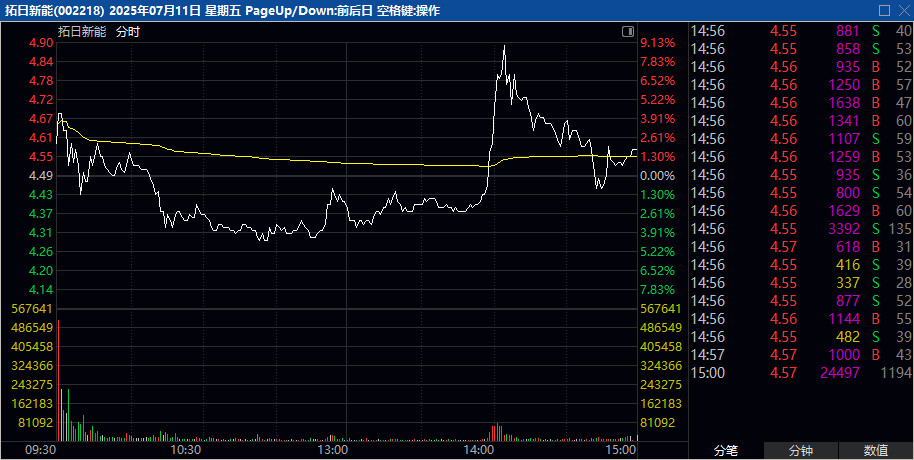
Task: Click the trade row with volume 1638
Action: [x=801, y=102]
